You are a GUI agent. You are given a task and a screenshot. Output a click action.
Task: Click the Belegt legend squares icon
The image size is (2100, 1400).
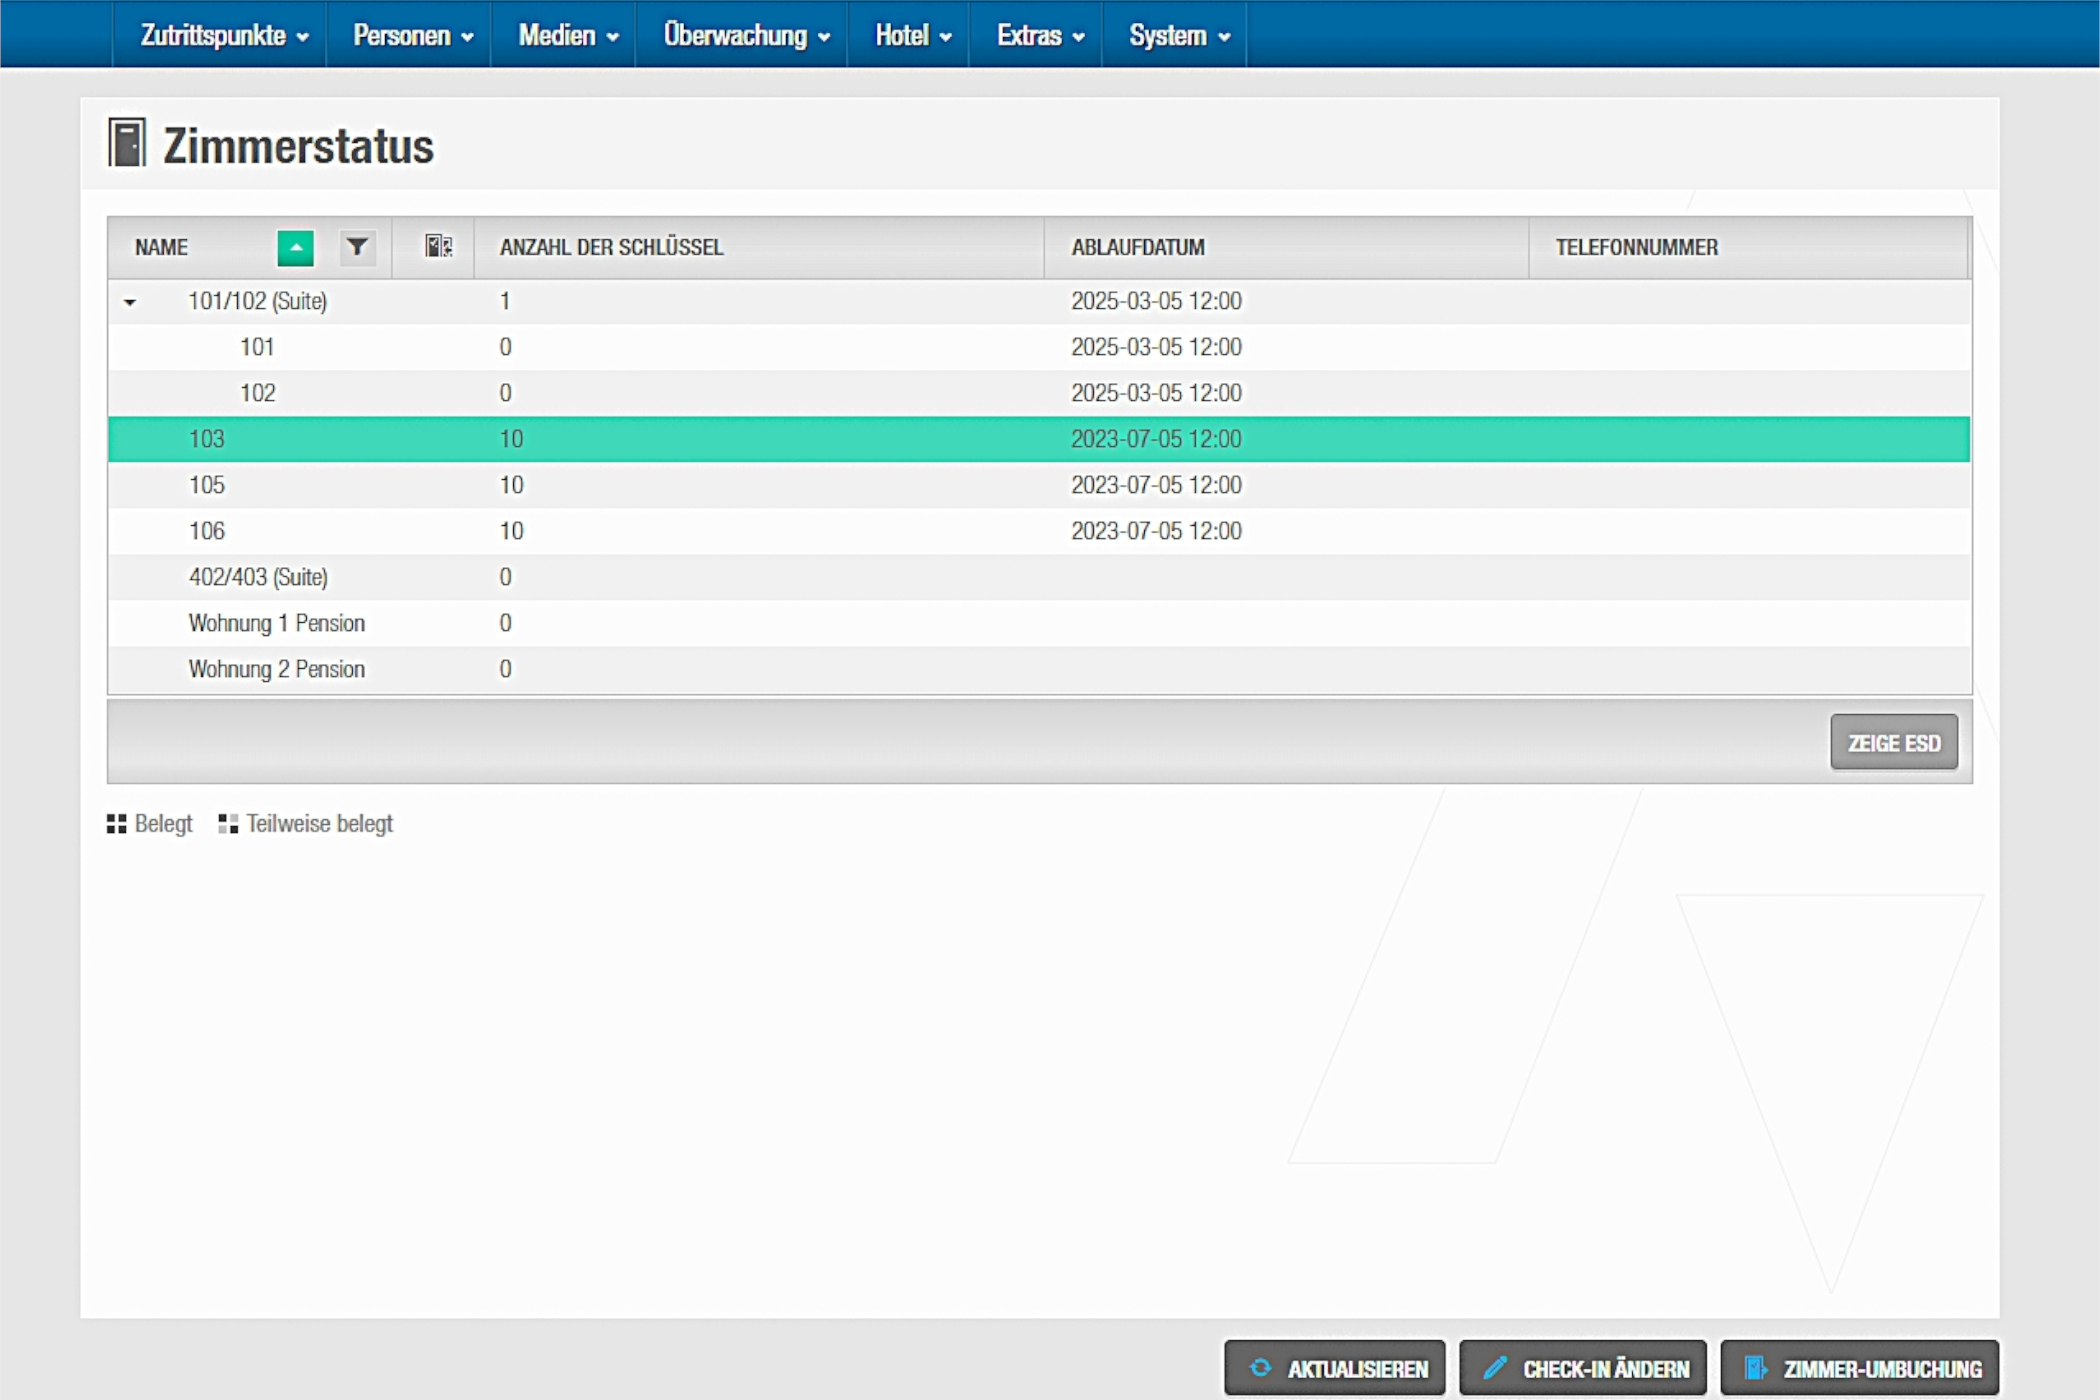tap(117, 824)
